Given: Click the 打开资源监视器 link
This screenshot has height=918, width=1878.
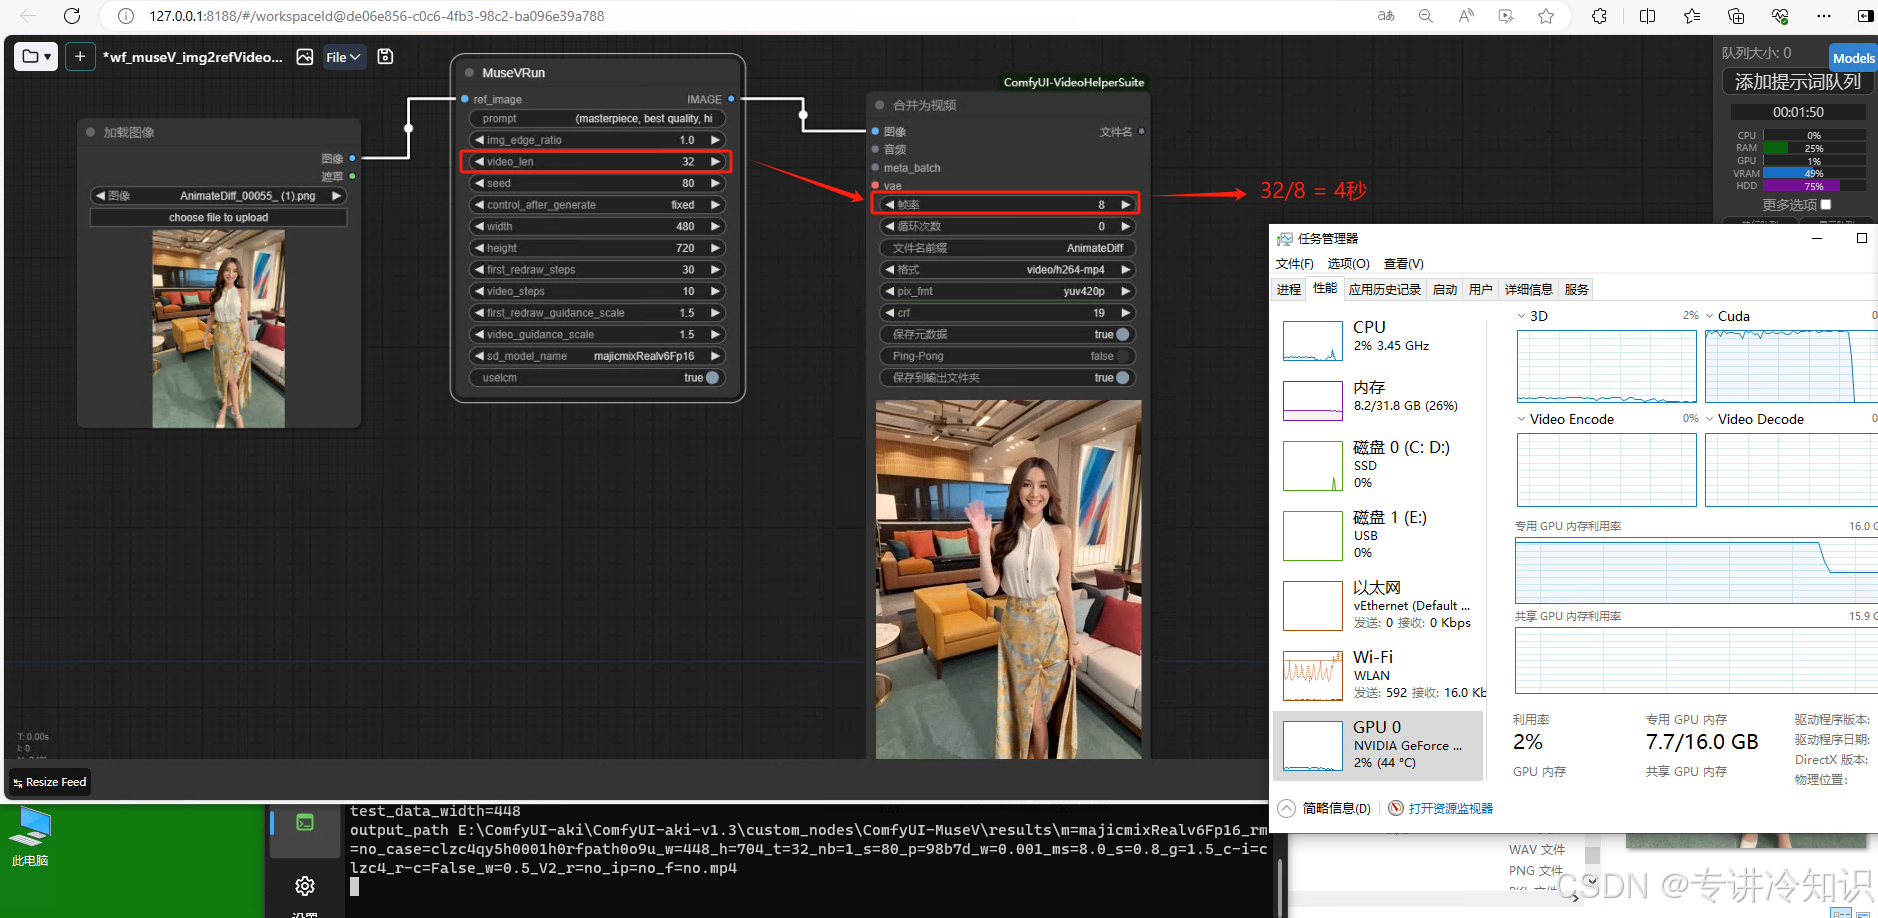Looking at the screenshot, I should (x=1450, y=808).
